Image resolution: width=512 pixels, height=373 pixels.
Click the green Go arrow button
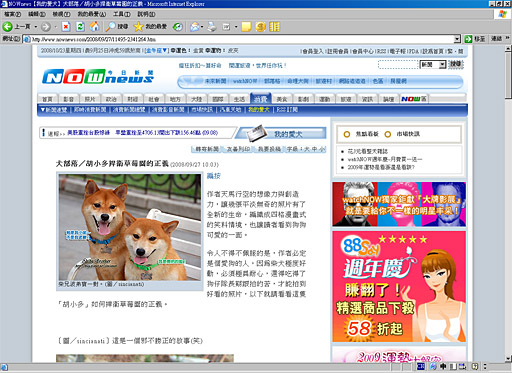(x=468, y=39)
